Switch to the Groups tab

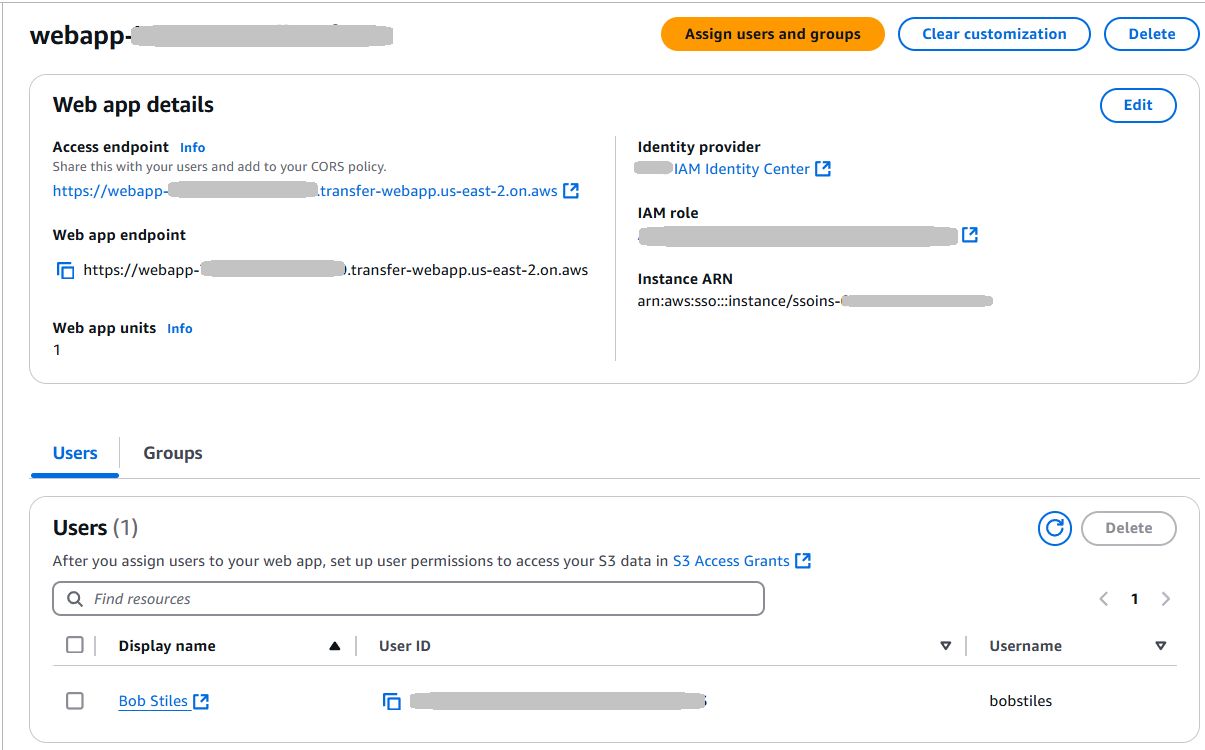point(173,453)
